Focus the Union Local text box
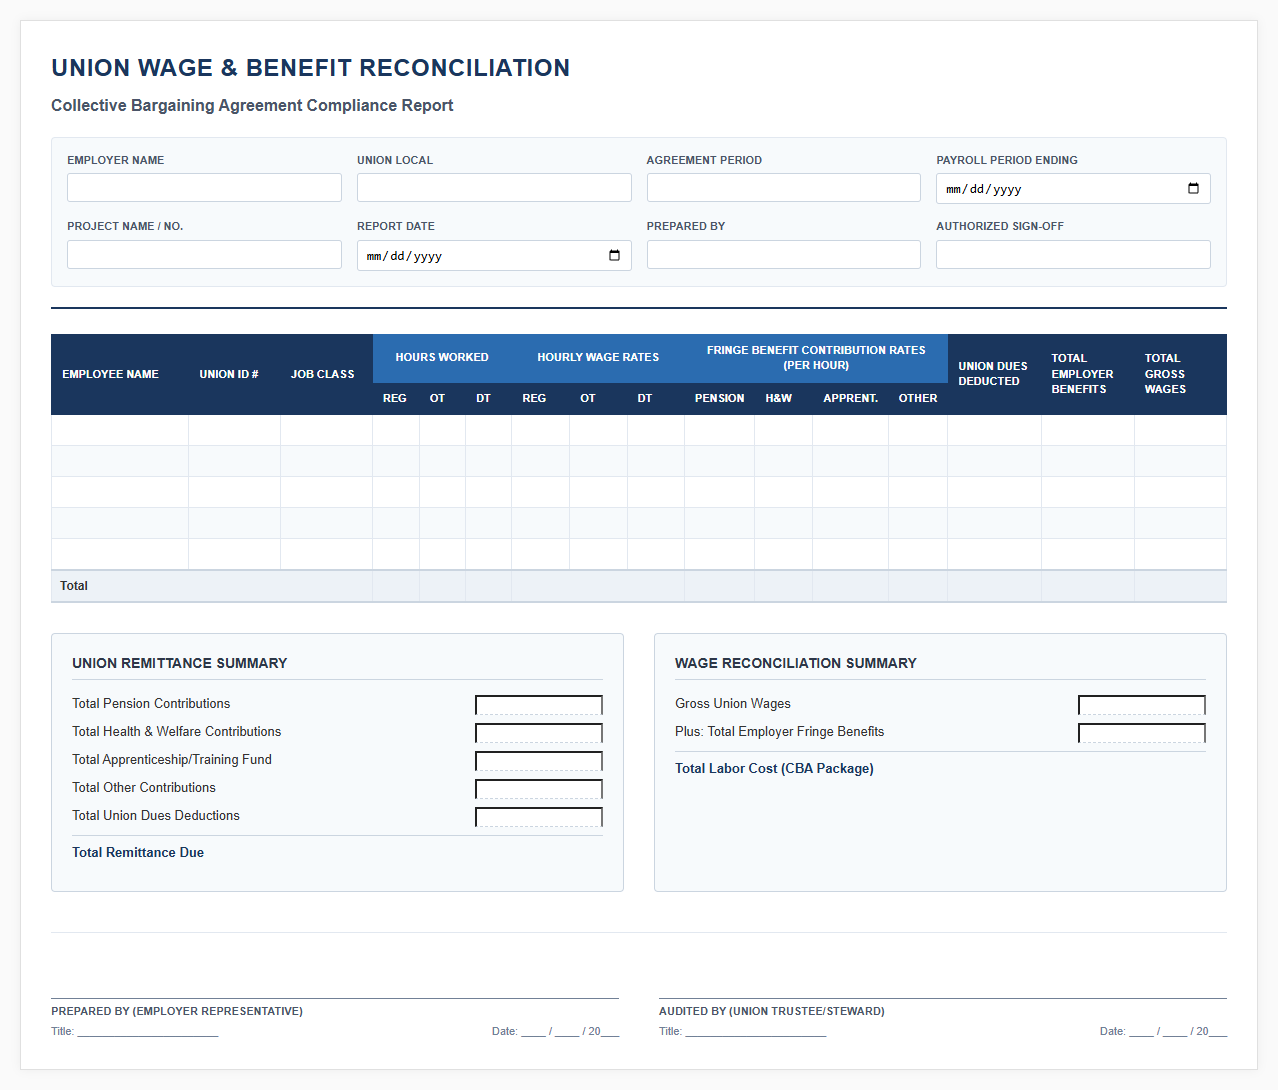Screen dimensions: 1278x1090 (494, 188)
